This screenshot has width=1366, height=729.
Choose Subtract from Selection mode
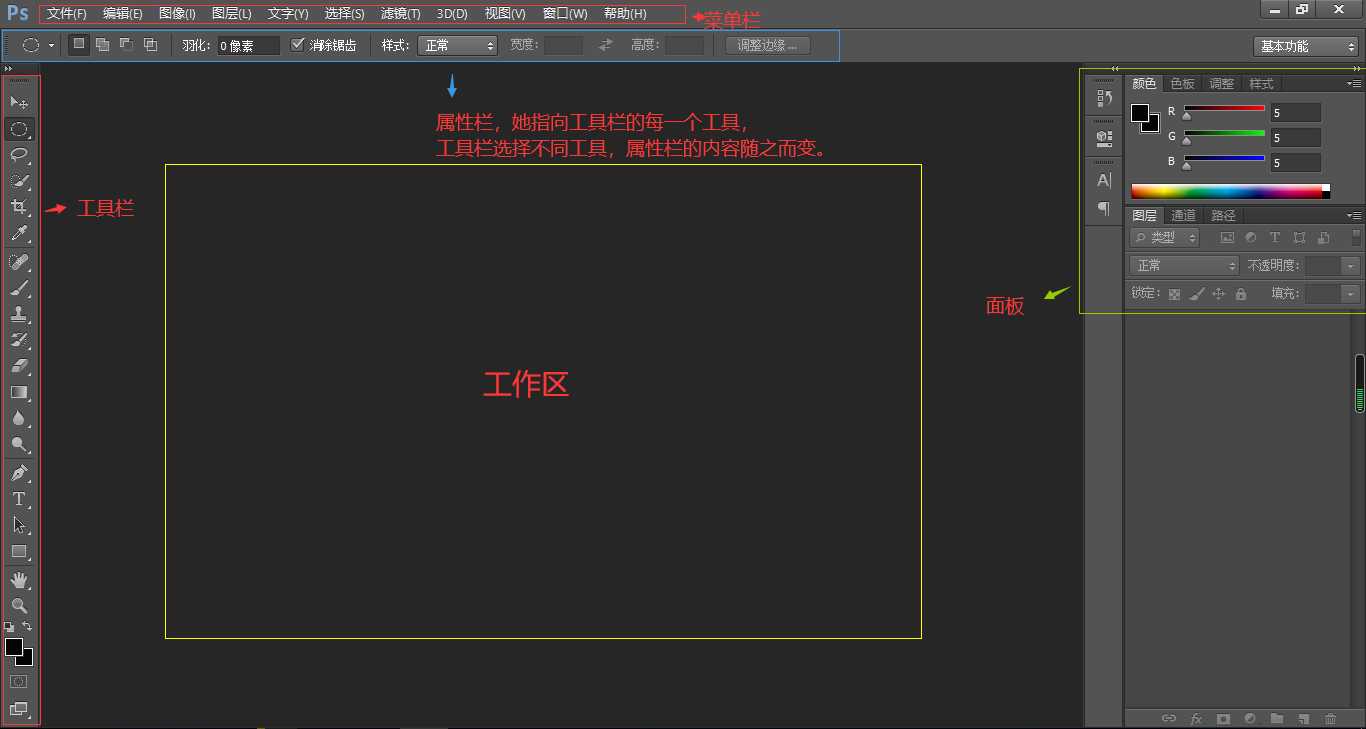(x=126, y=44)
